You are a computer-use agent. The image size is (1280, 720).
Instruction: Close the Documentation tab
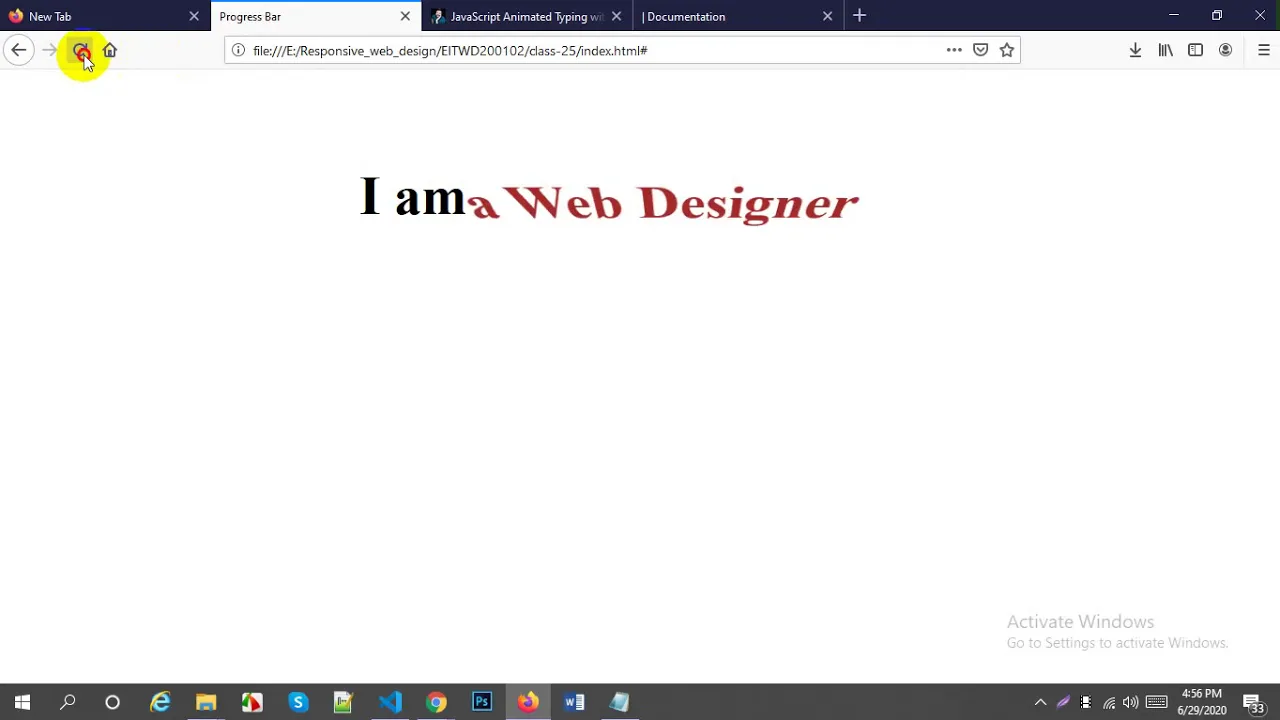coord(827,16)
